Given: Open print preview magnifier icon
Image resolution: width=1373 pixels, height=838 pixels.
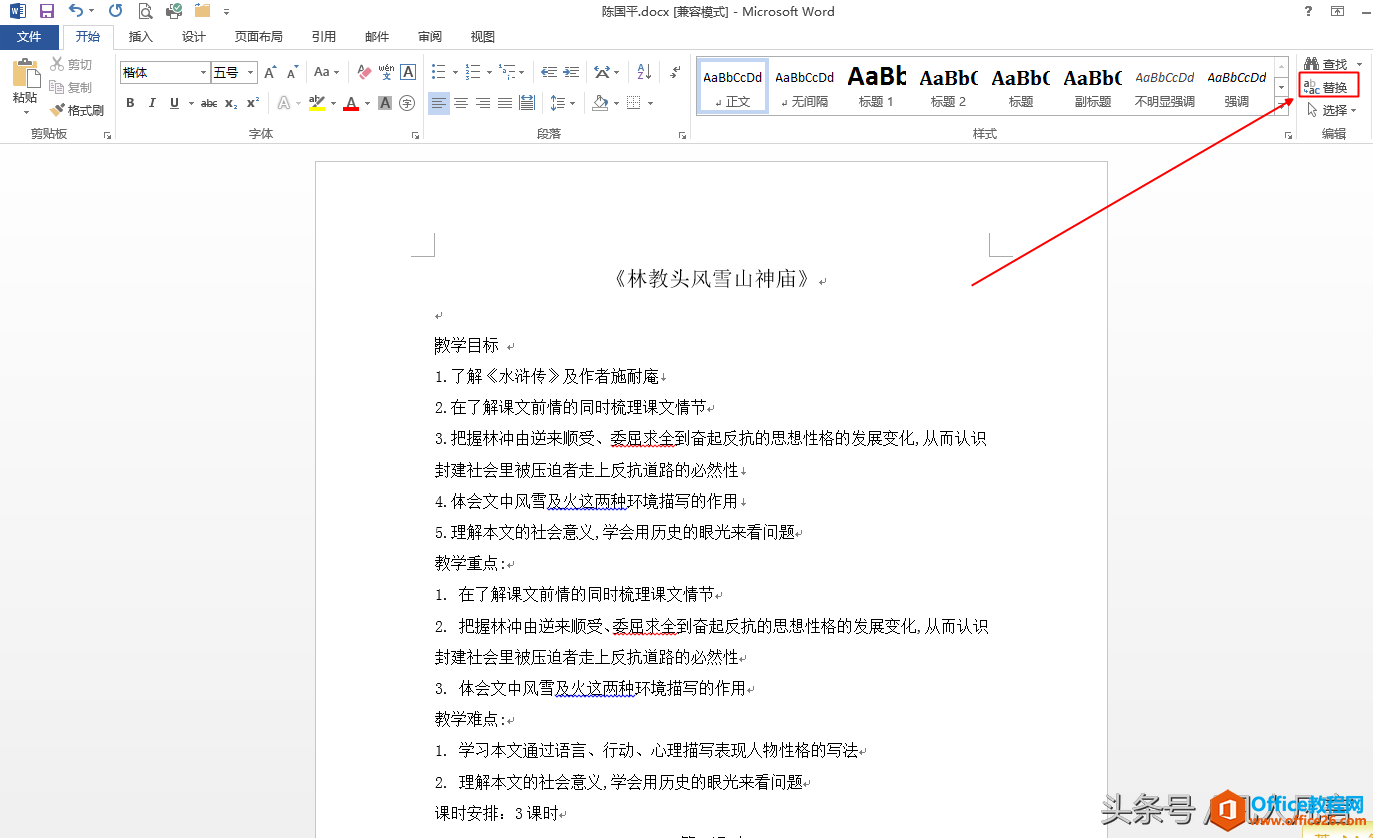Looking at the screenshot, I should 145,12.
